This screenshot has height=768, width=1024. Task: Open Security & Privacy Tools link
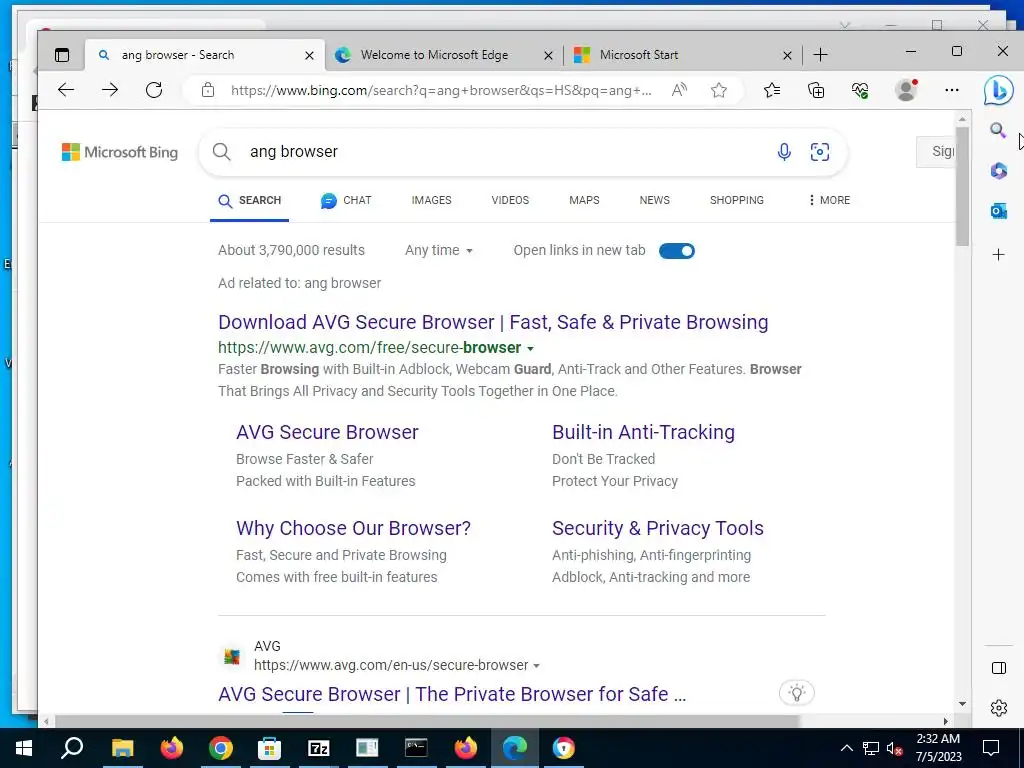pos(658,528)
